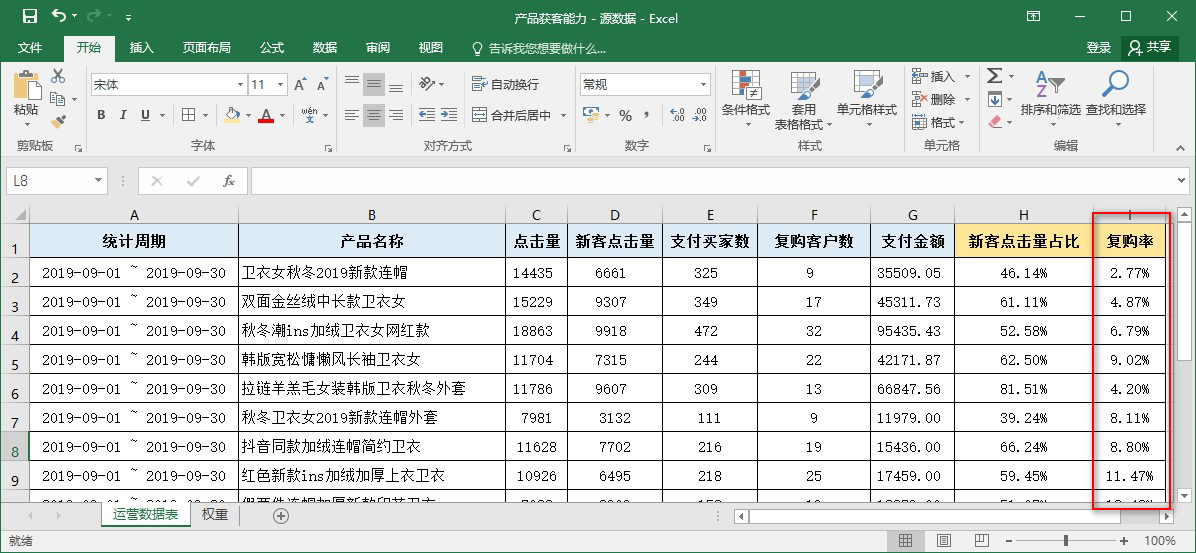
Task: Switch to the 插入 ribbon tab
Action: point(142,48)
